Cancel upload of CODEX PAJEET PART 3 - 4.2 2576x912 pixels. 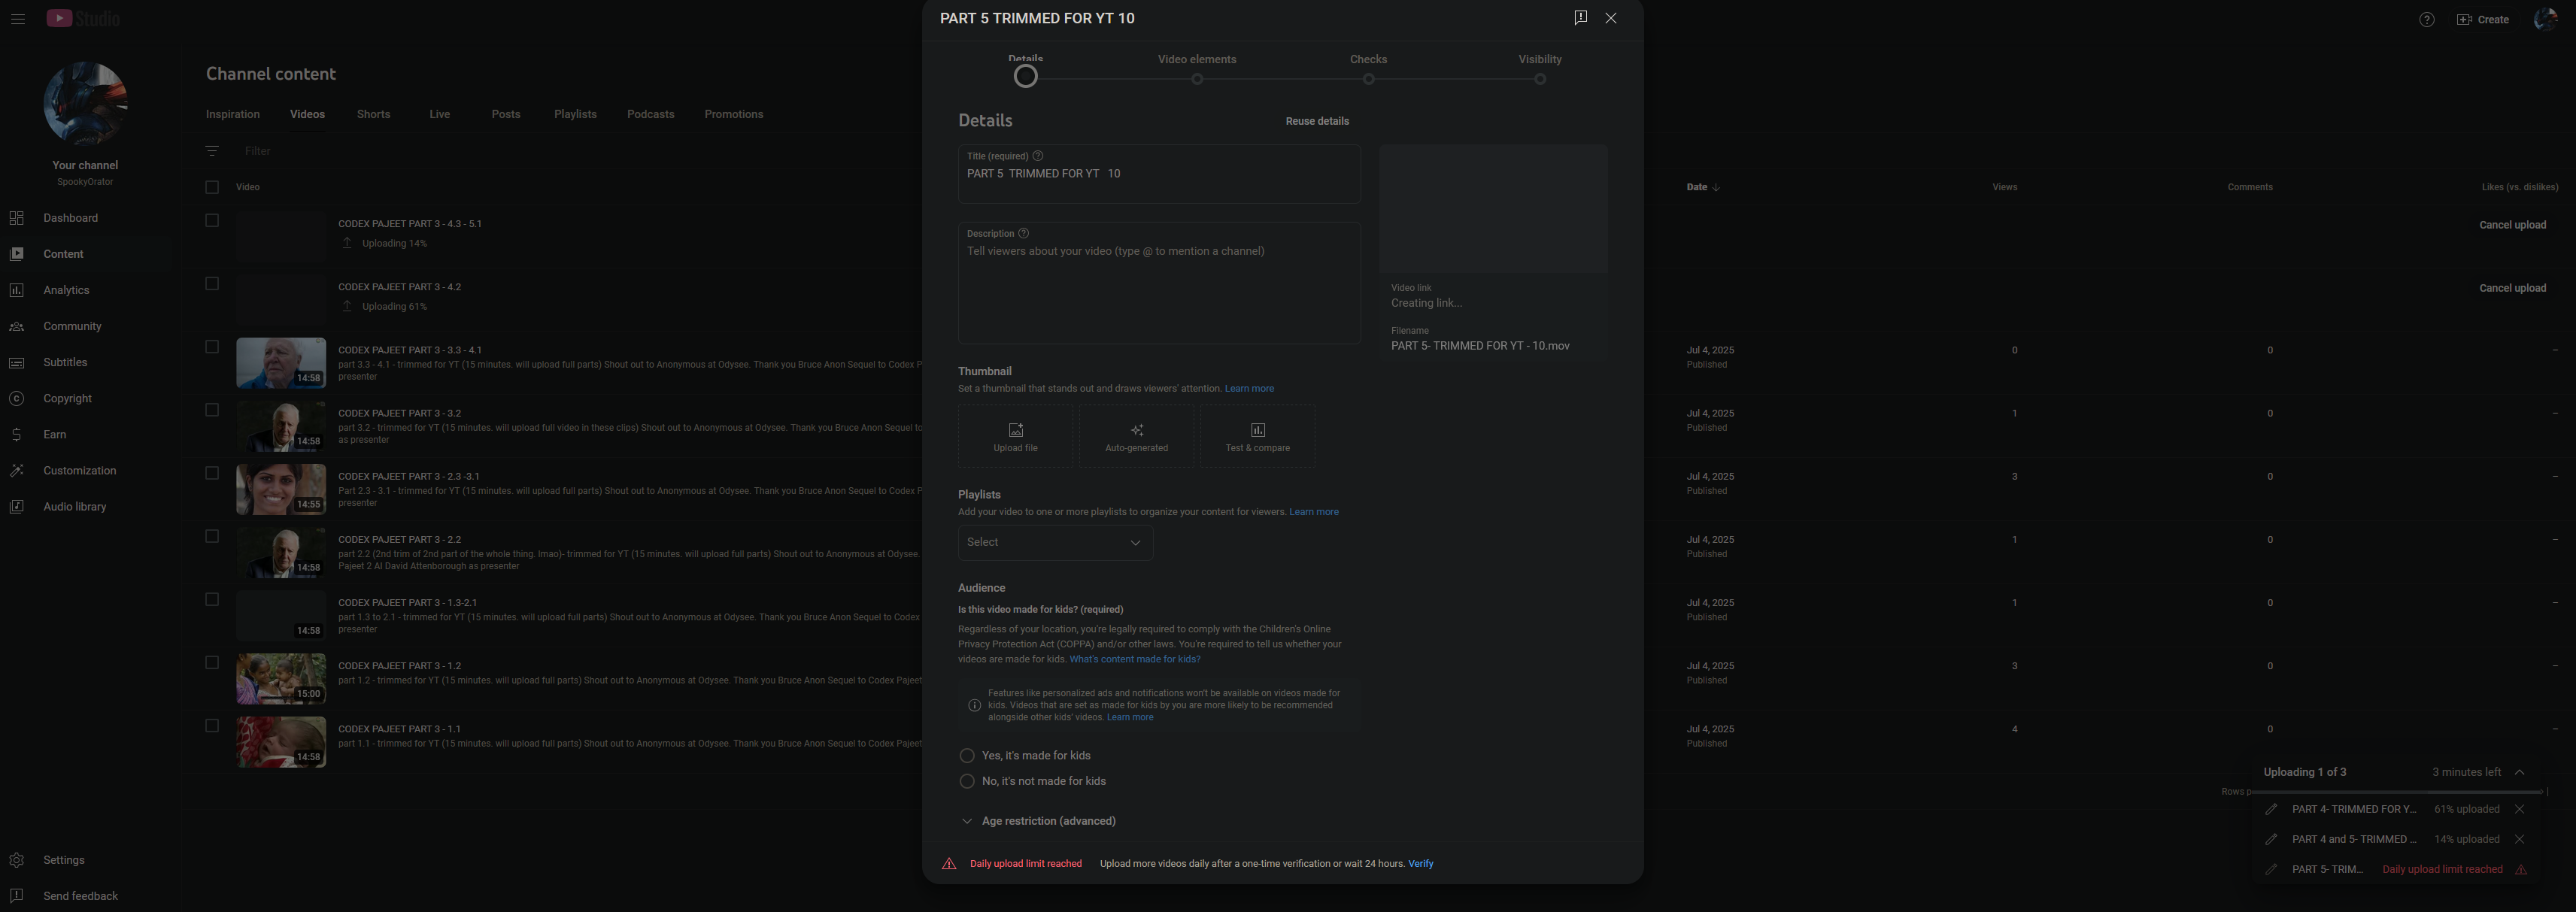(x=2512, y=288)
